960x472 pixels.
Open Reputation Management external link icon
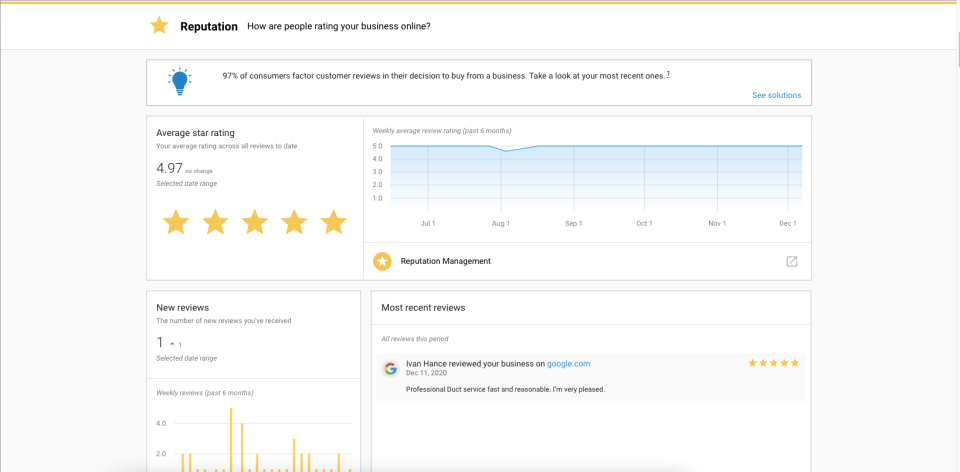click(x=791, y=261)
